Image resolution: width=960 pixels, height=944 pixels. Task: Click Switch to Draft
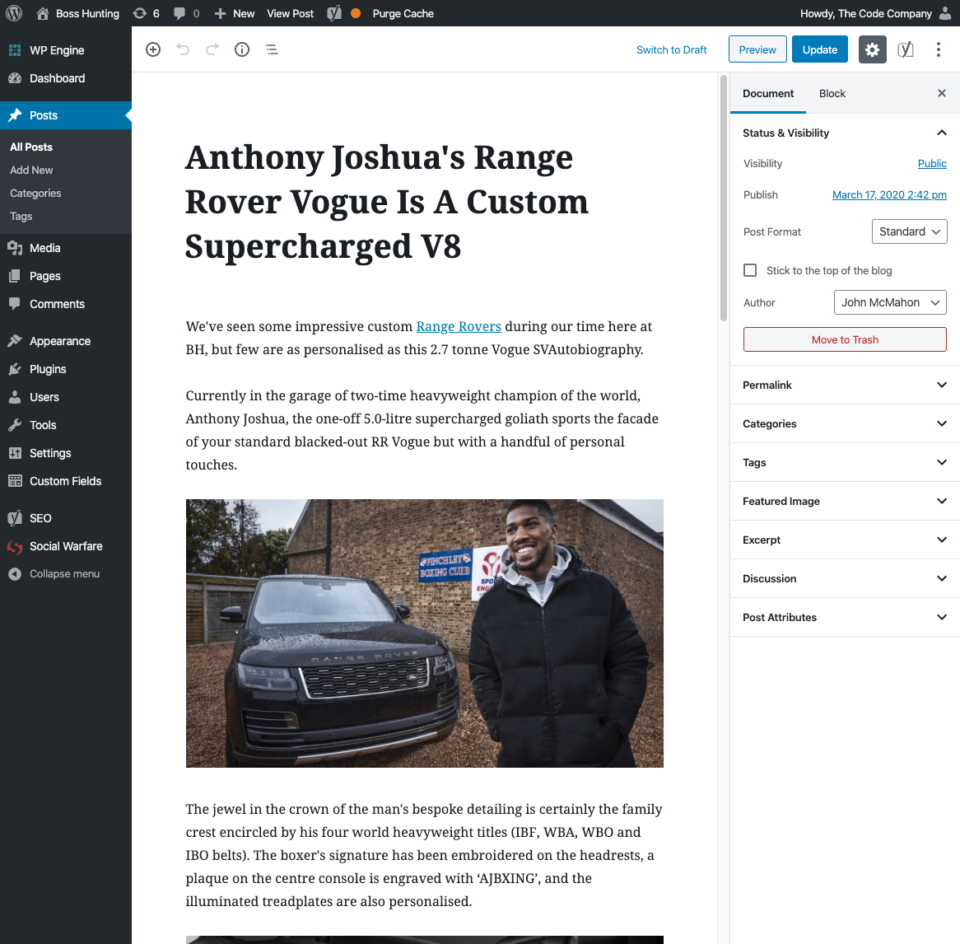pyautogui.click(x=671, y=50)
